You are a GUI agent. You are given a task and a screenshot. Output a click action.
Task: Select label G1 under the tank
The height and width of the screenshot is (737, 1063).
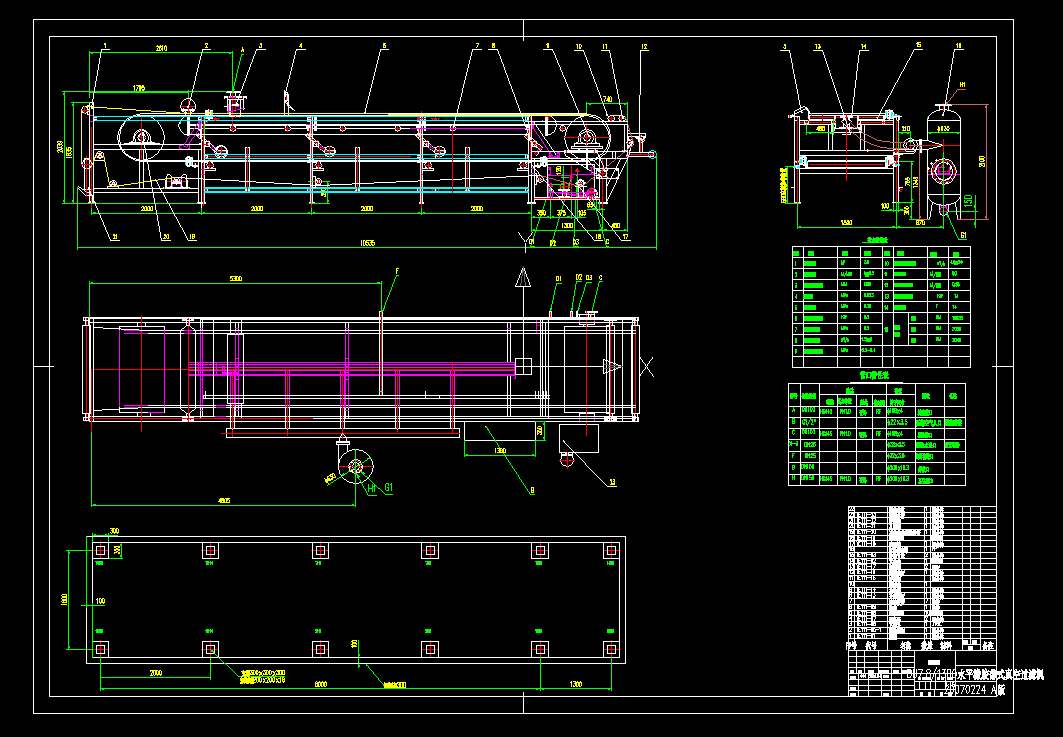click(964, 235)
